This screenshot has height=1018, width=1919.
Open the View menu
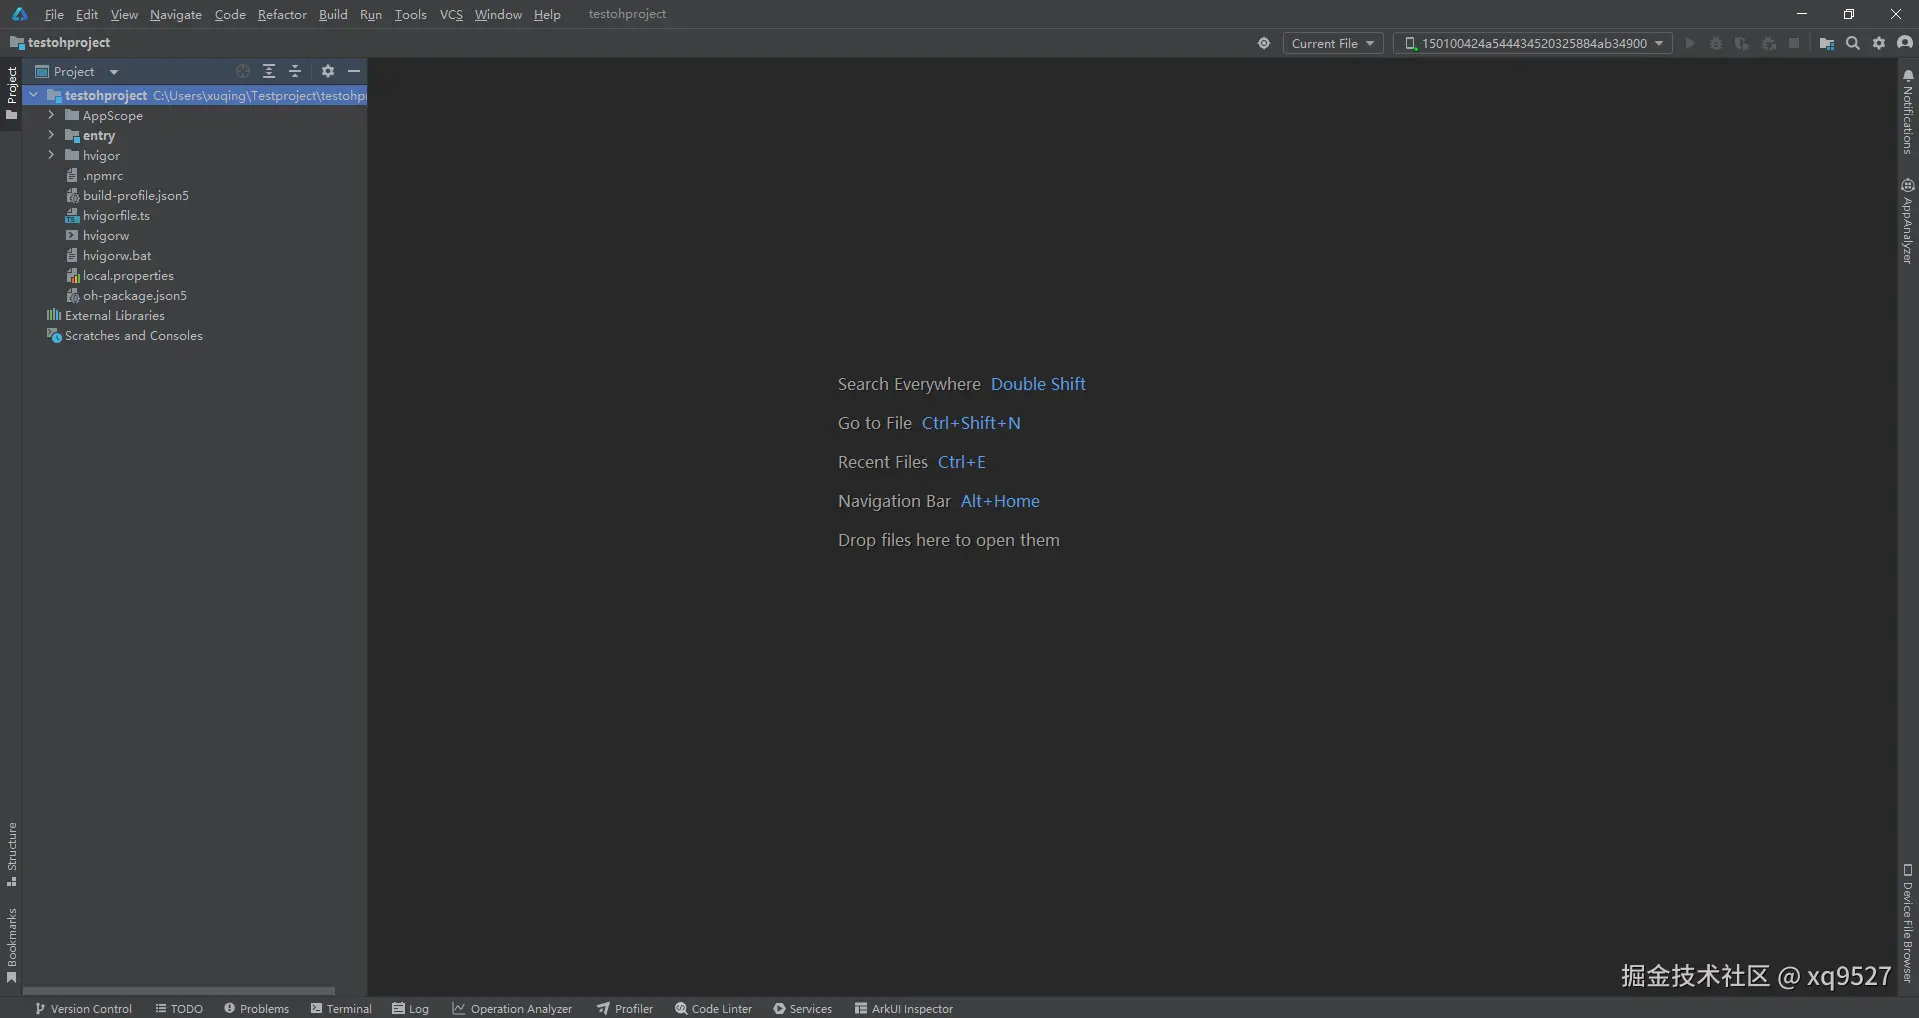(x=124, y=14)
